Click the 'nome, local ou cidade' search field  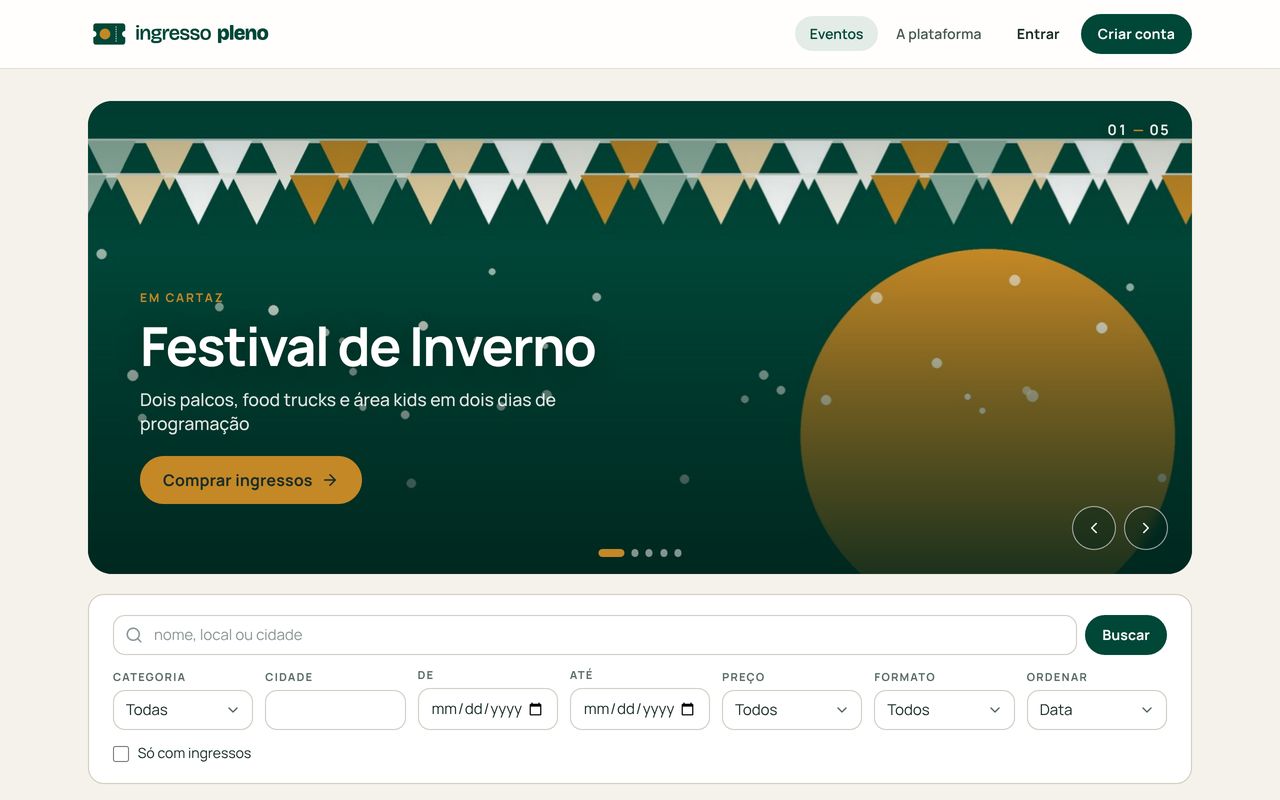[x=595, y=635]
